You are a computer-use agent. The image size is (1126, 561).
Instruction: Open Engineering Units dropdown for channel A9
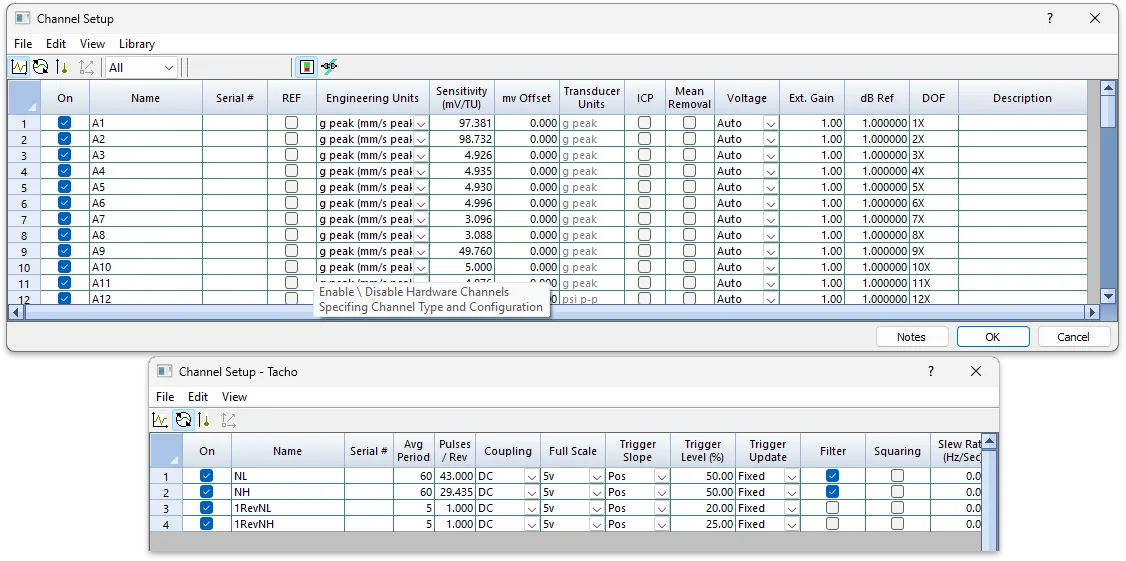pyautogui.click(x=421, y=251)
